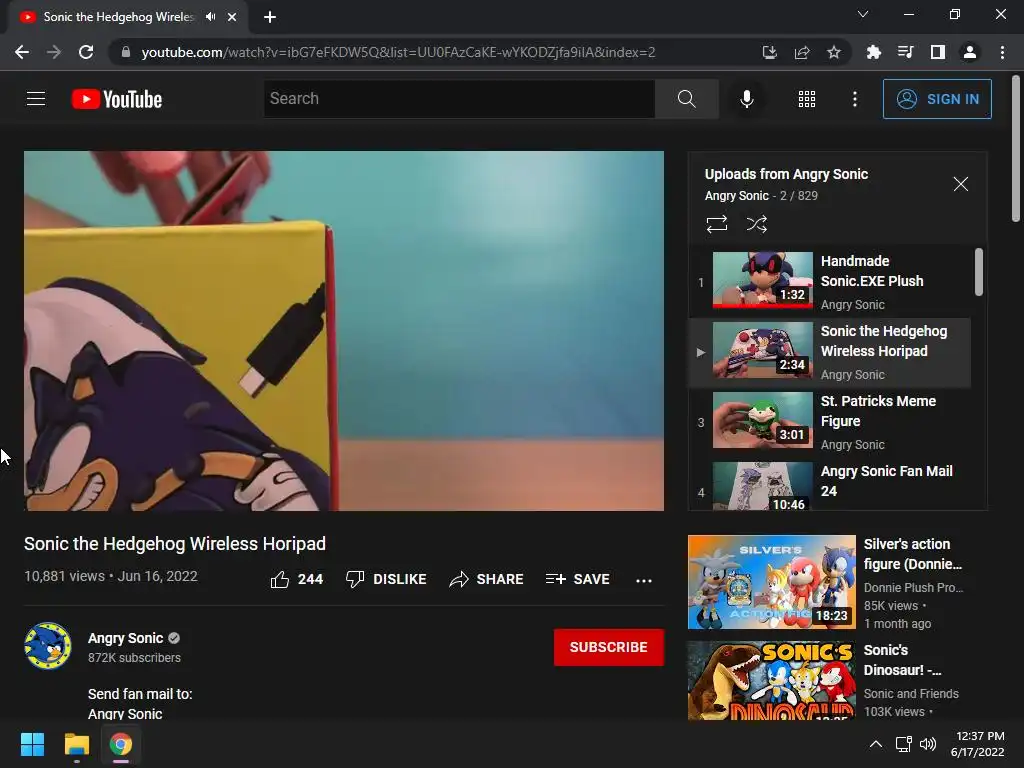Open the tab search chevron
Image resolution: width=1024 pixels, height=768 pixels.
coord(863,14)
